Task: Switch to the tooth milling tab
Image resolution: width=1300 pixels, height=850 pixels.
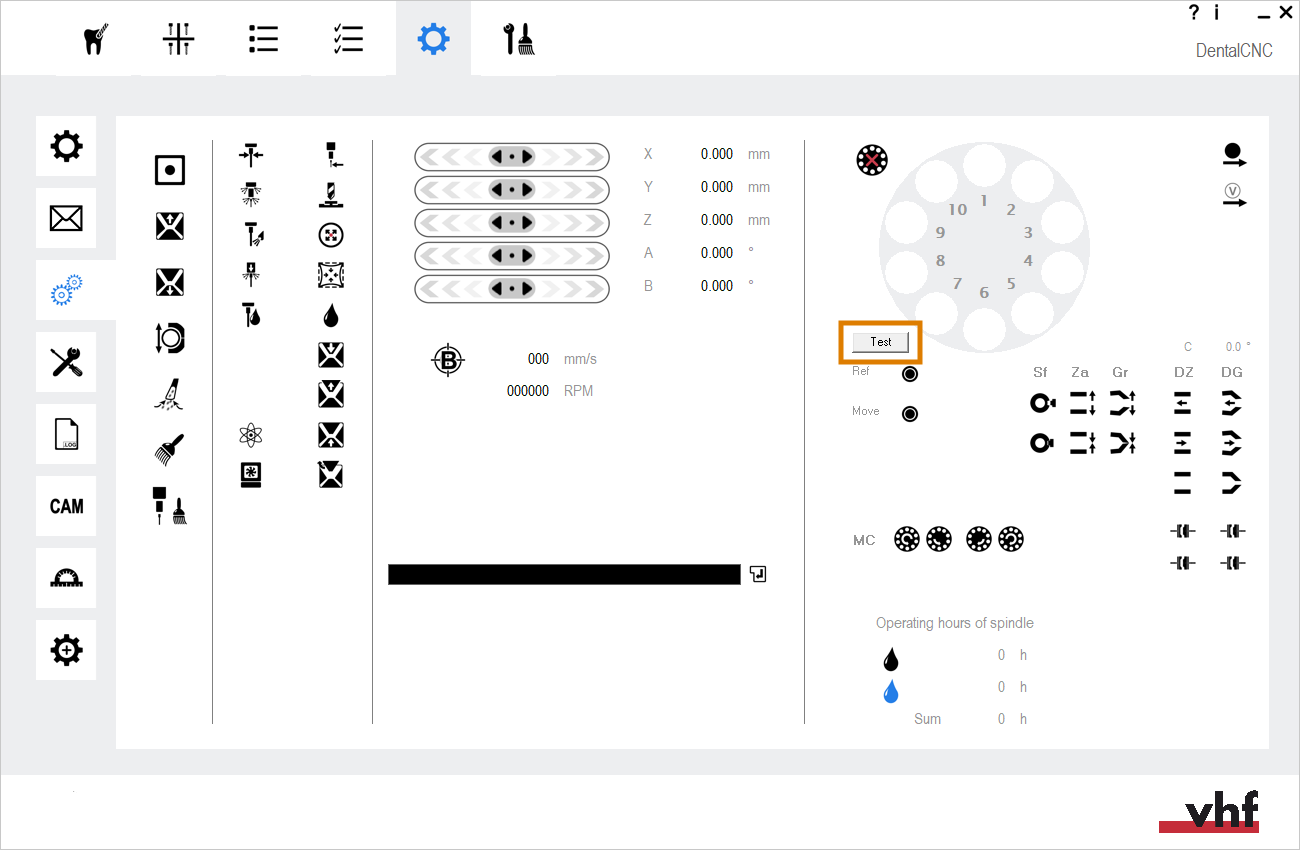Action: 94,40
